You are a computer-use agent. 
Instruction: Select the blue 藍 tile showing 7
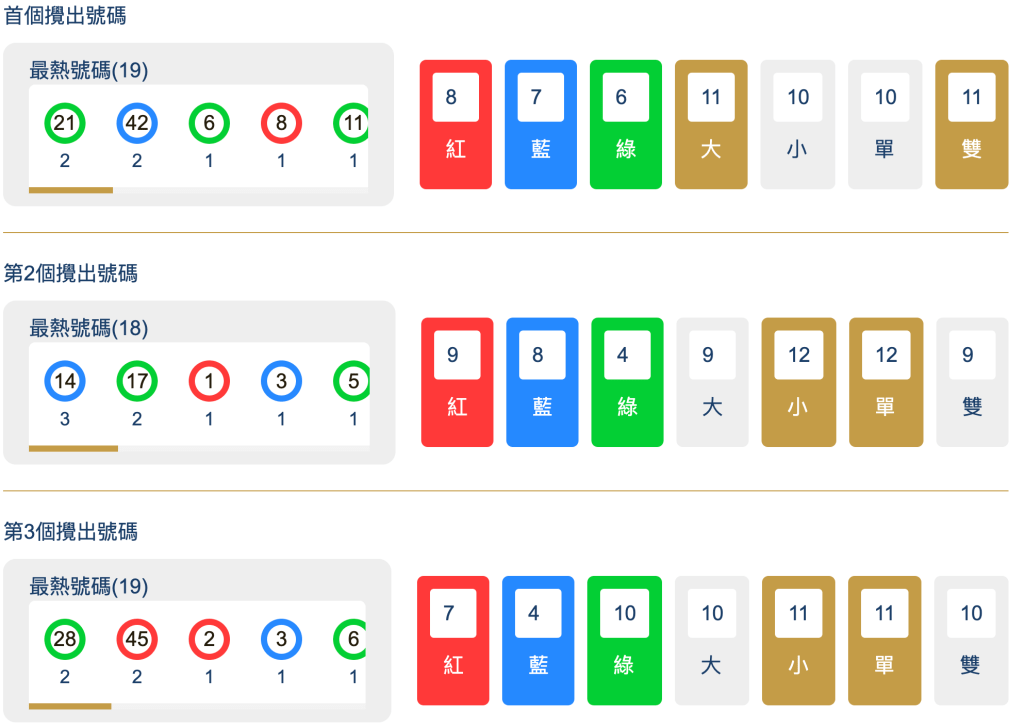click(541, 125)
